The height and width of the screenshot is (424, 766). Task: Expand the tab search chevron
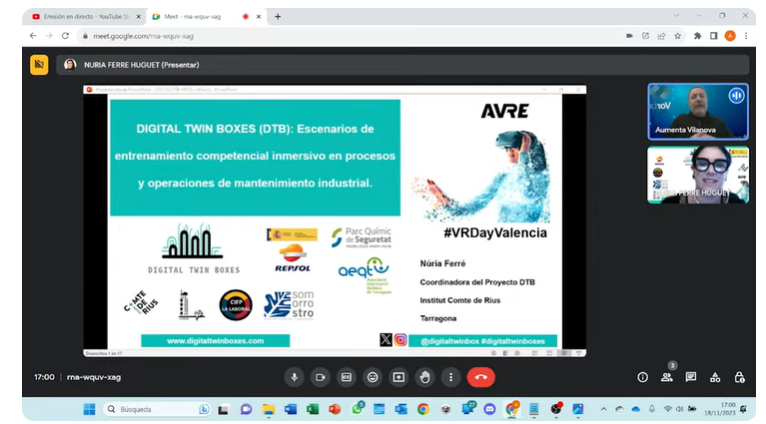click(x=676, y=16)
